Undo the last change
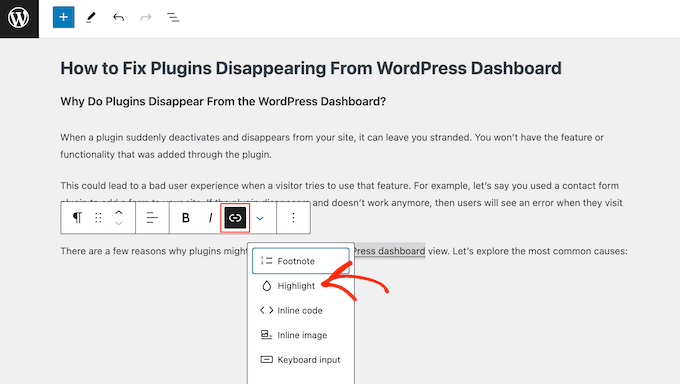The width and height of the screenshot is (680, 384). coord(118,17)
